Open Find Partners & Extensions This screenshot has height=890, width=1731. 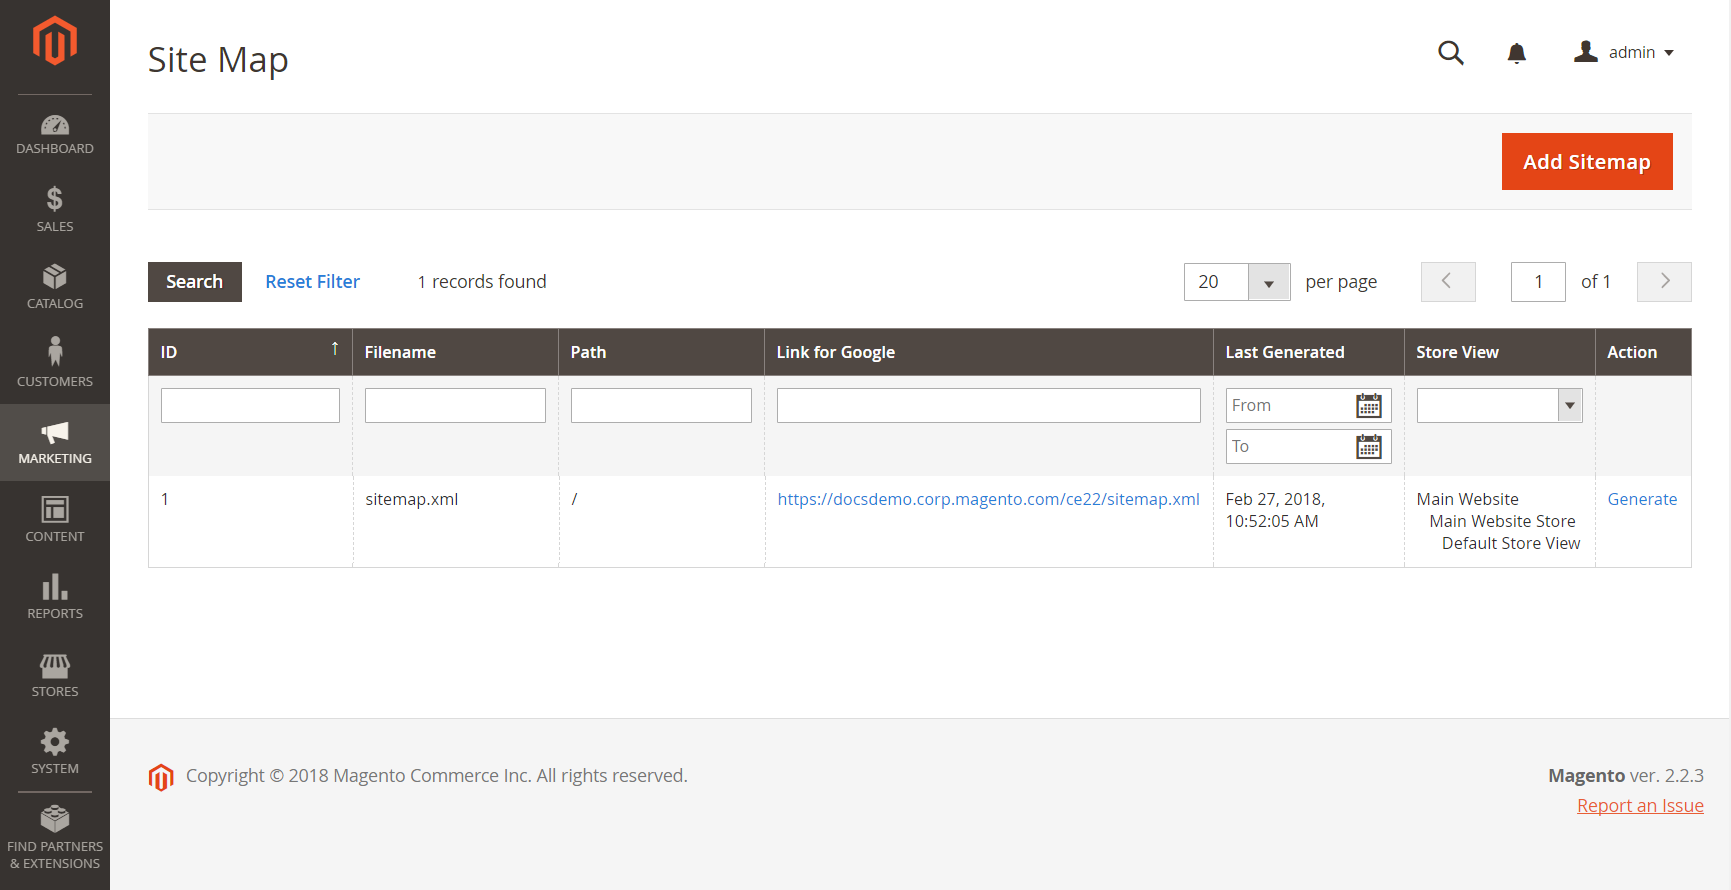coord(55,838)
